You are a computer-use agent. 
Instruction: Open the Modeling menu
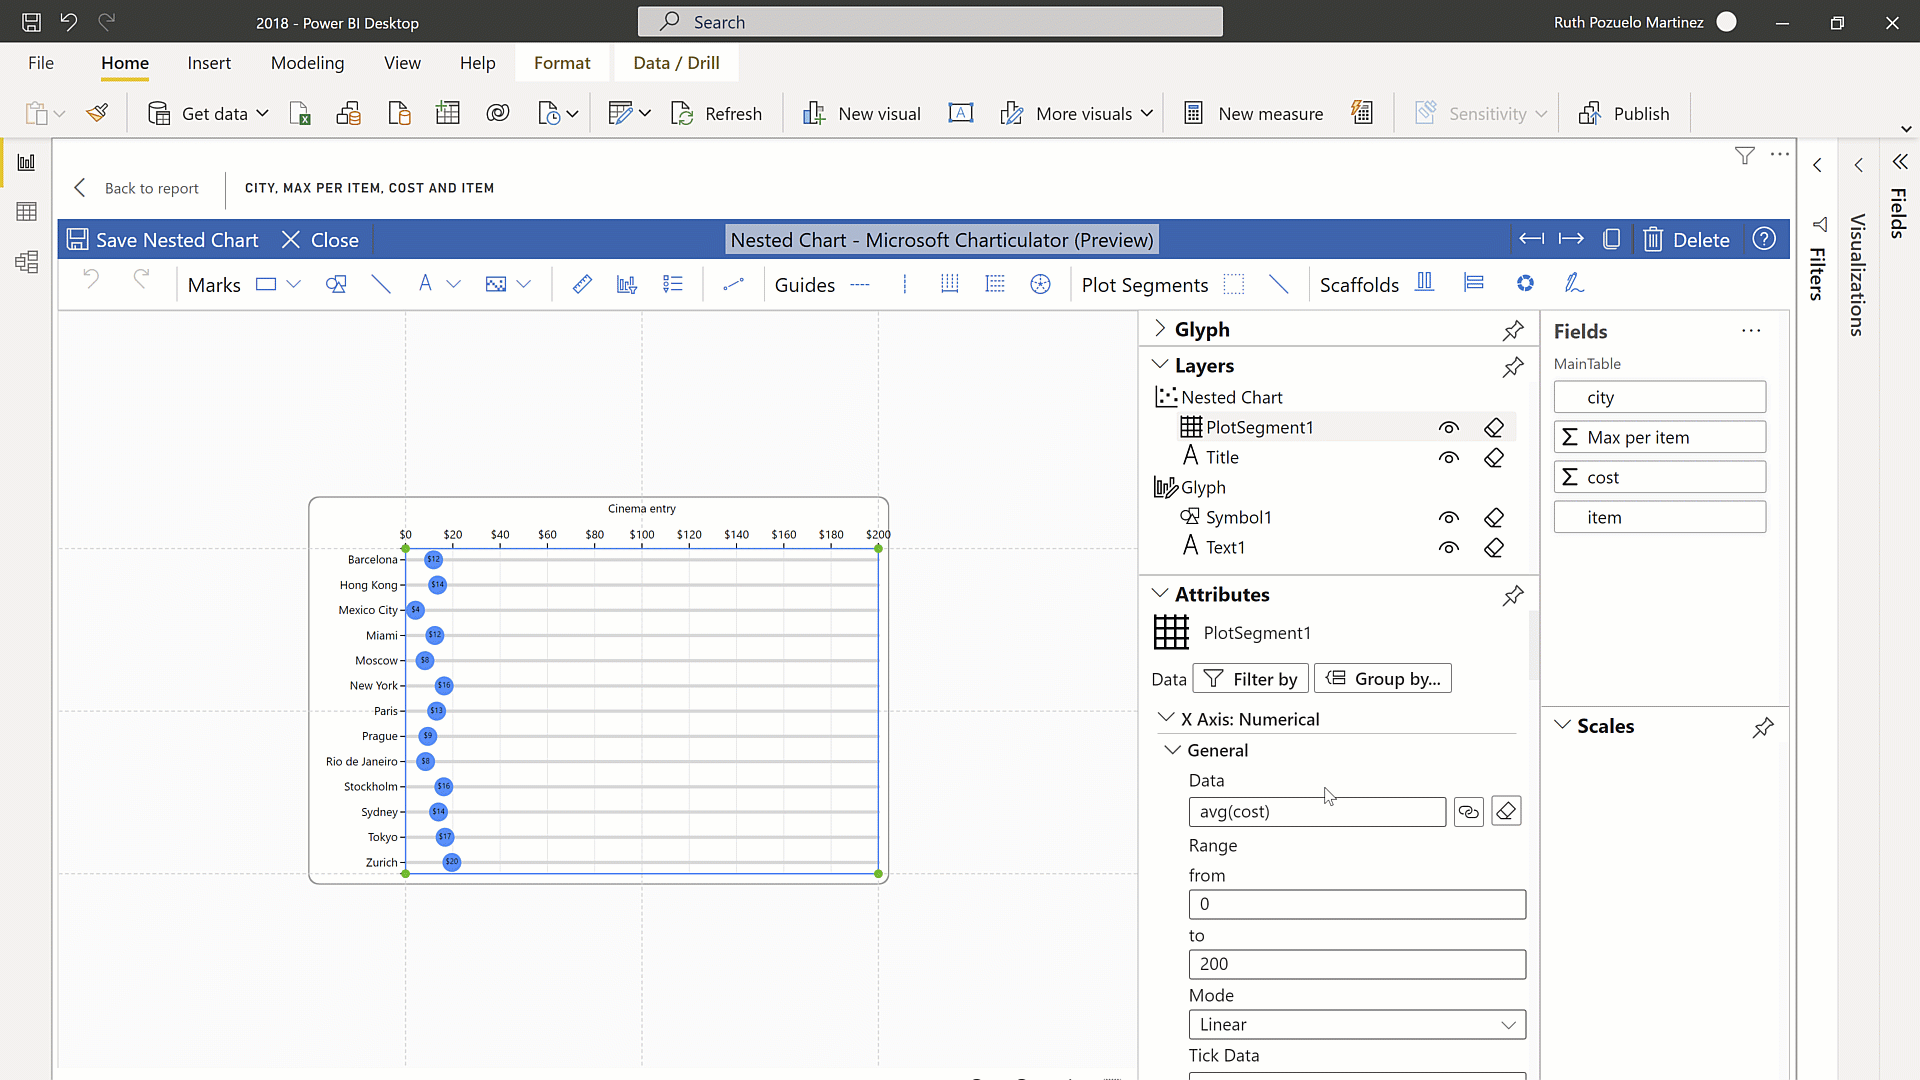[x=307, y=62]
